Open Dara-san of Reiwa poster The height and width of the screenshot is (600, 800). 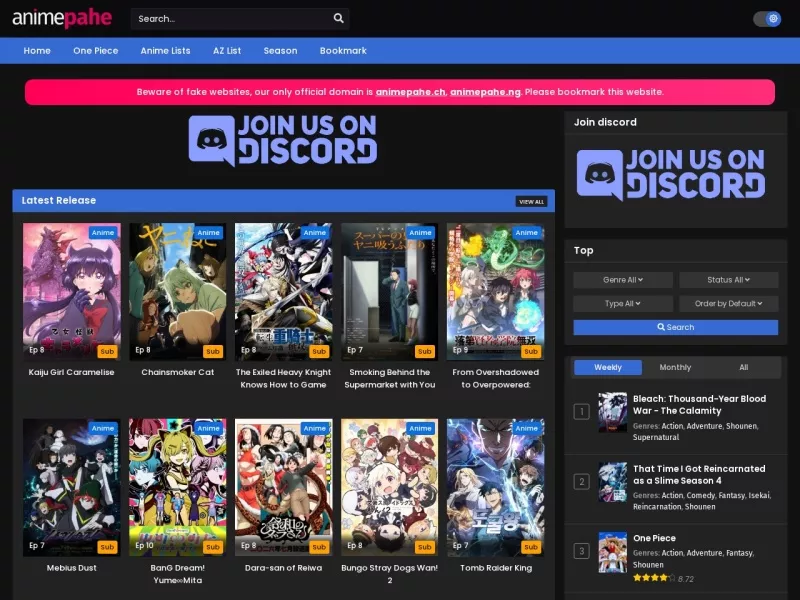[283, 487]
